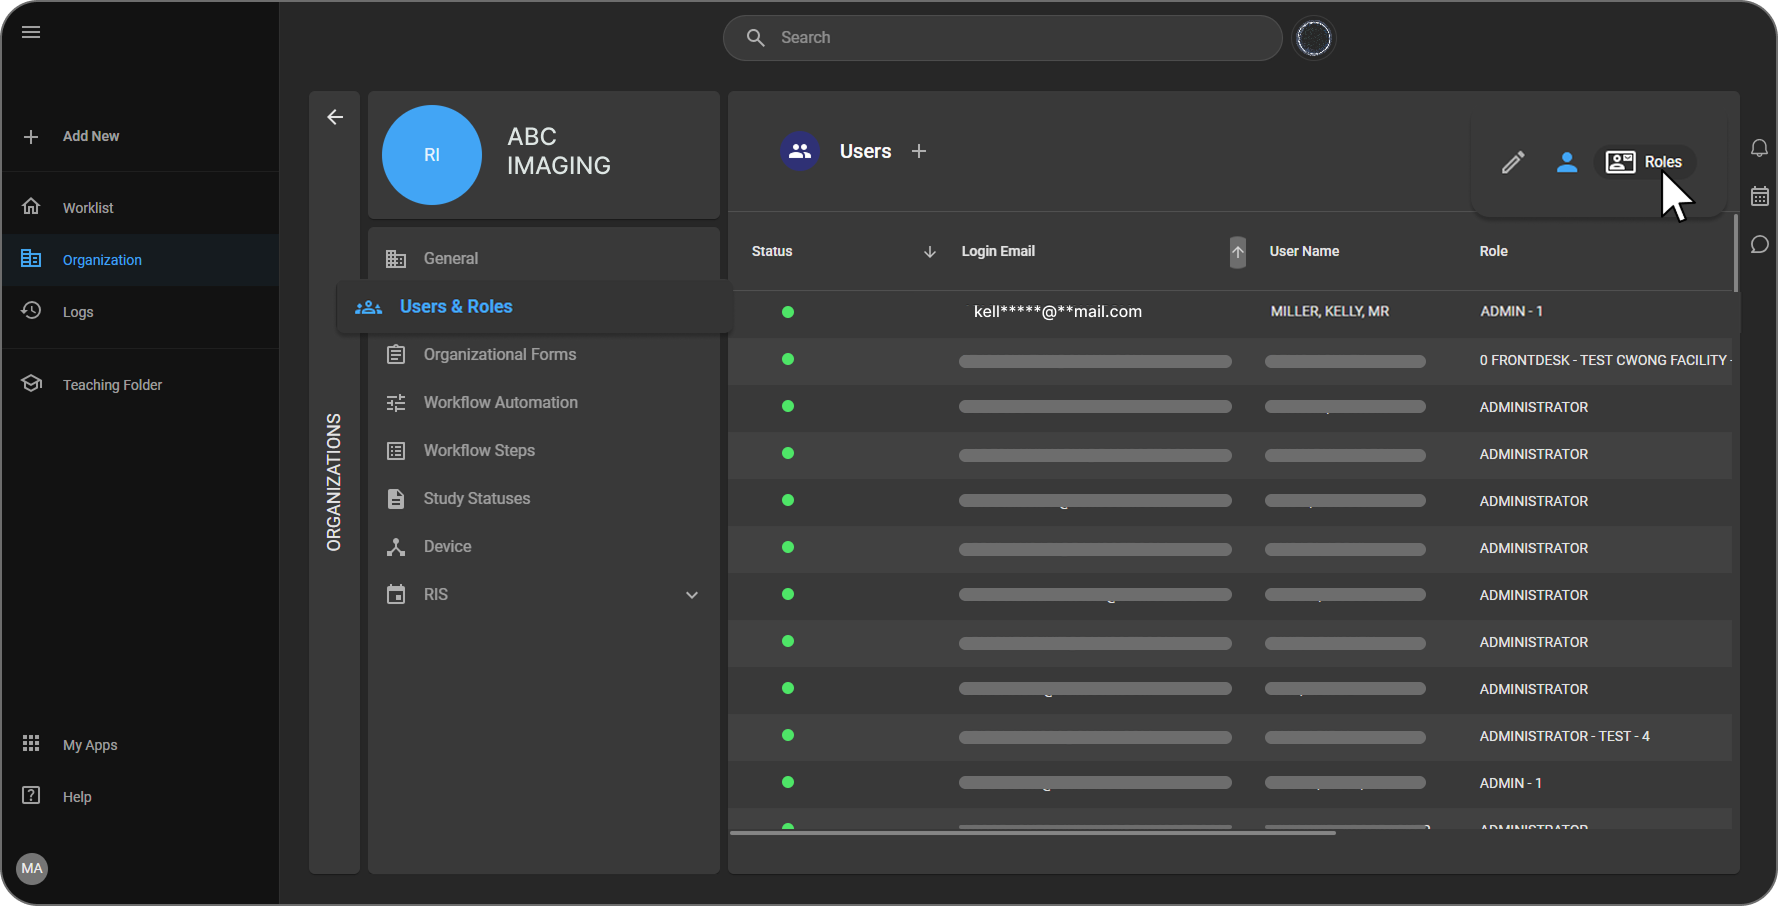Go to Worklist in sidebar
This screenshot has height=906, width=1778.
click(x=88, y=208)
